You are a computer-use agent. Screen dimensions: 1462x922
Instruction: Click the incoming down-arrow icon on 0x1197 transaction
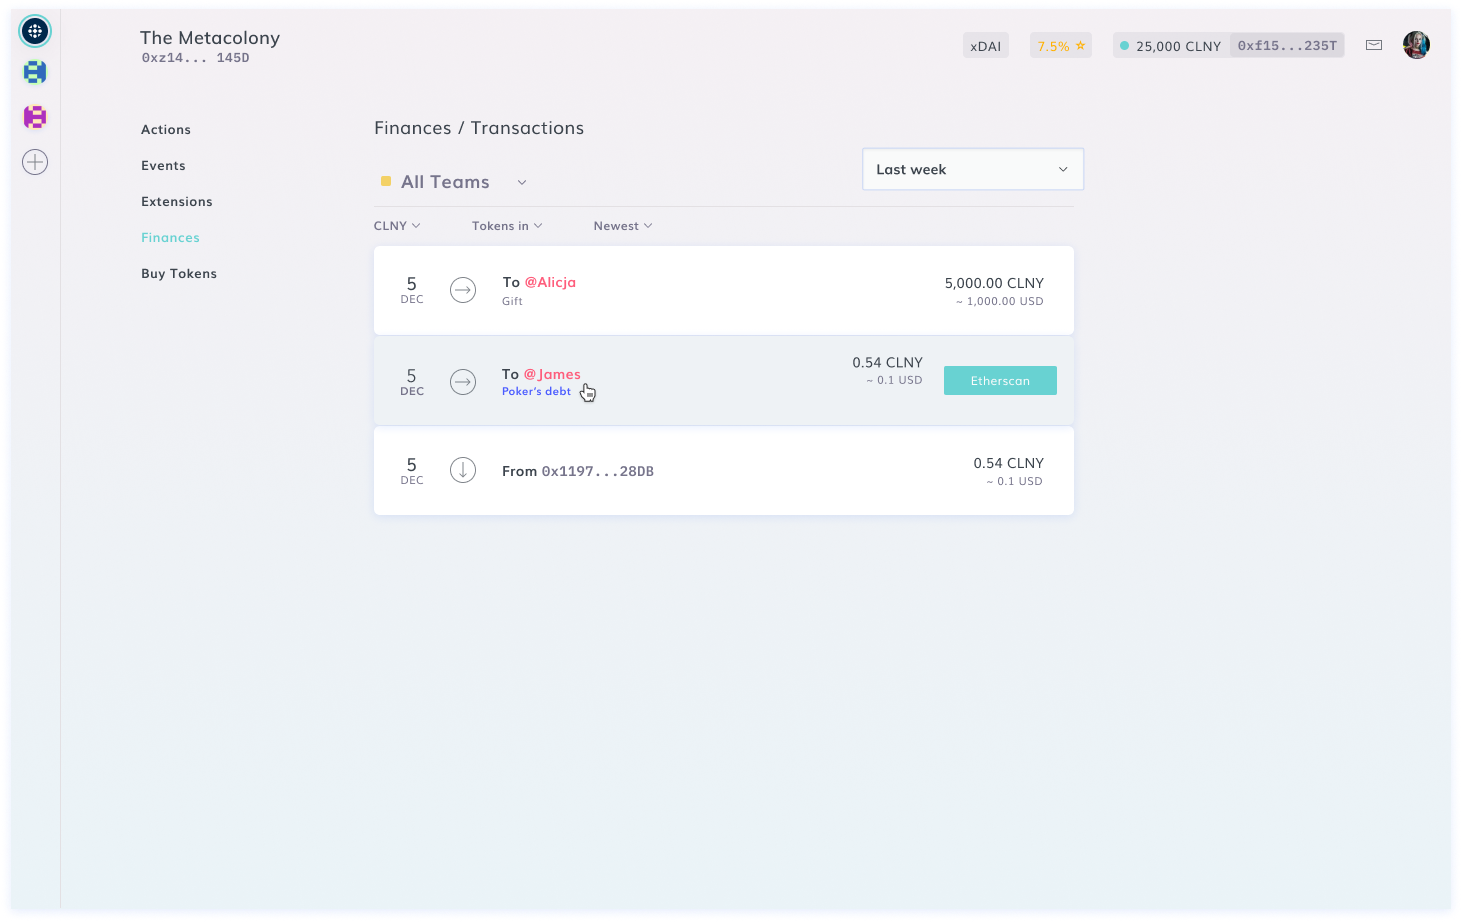(x=463, y=470)
